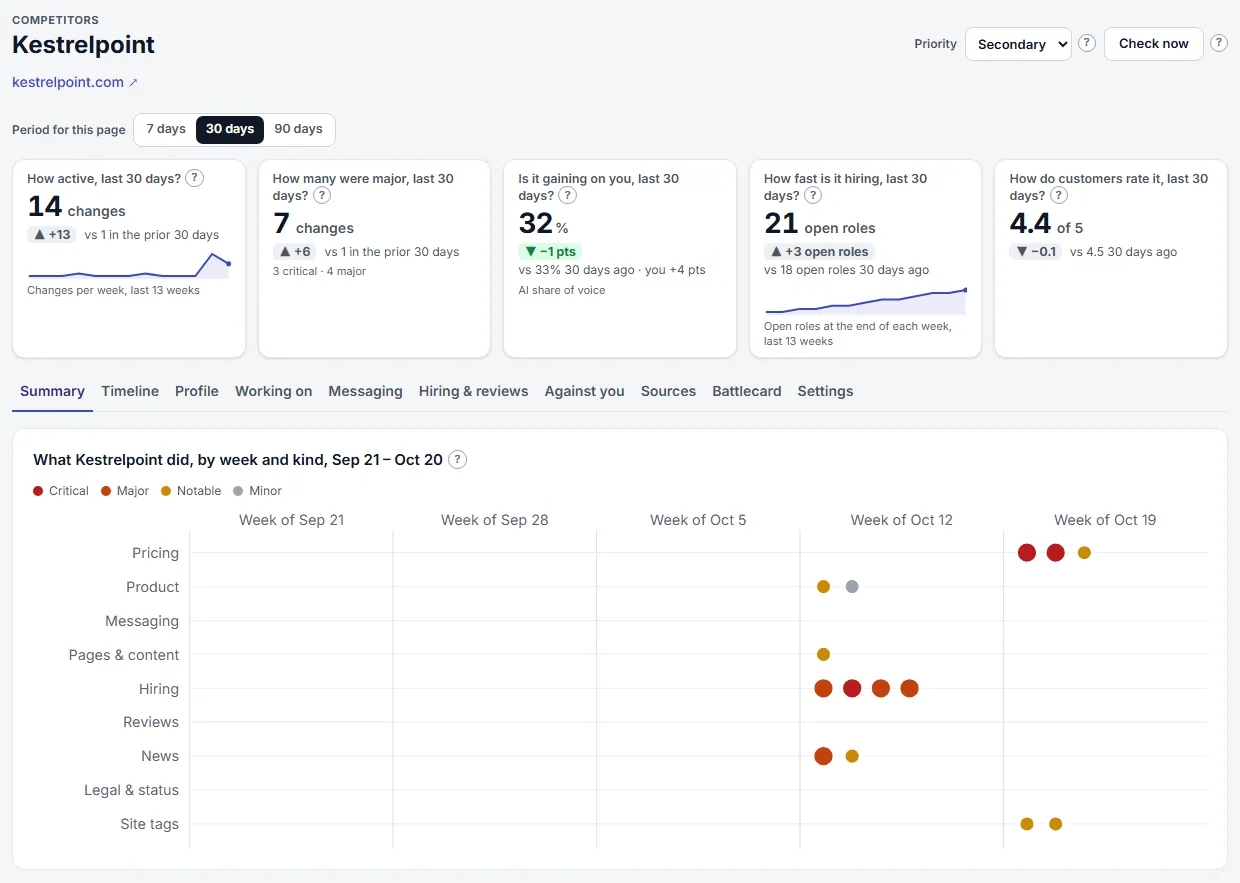Click help icon on How many were major card
The image size is (1240, 883).
coord(322,195)
